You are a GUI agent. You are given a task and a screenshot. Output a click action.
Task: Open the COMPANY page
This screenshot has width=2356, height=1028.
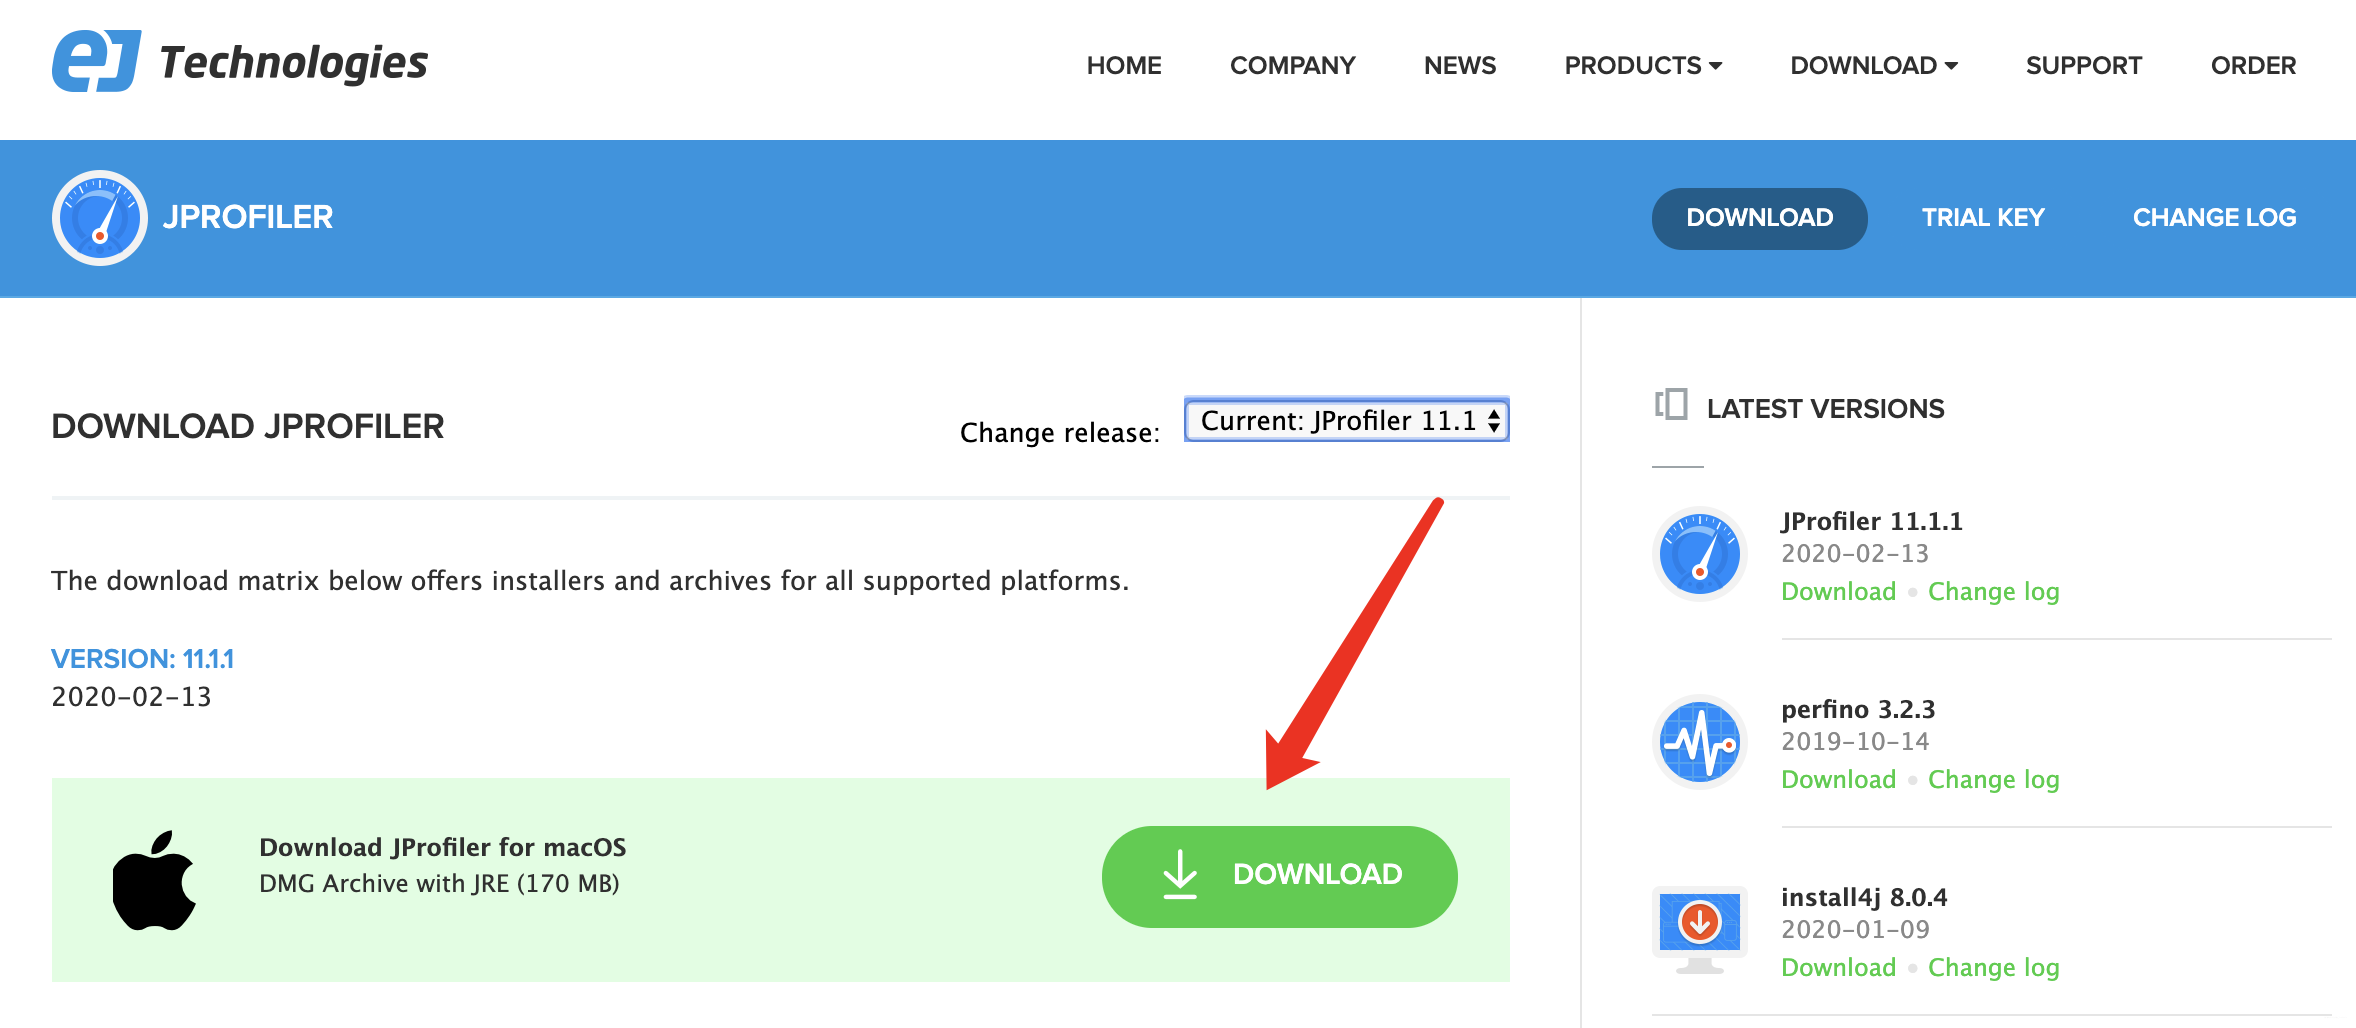click(x=1293, y=65)
